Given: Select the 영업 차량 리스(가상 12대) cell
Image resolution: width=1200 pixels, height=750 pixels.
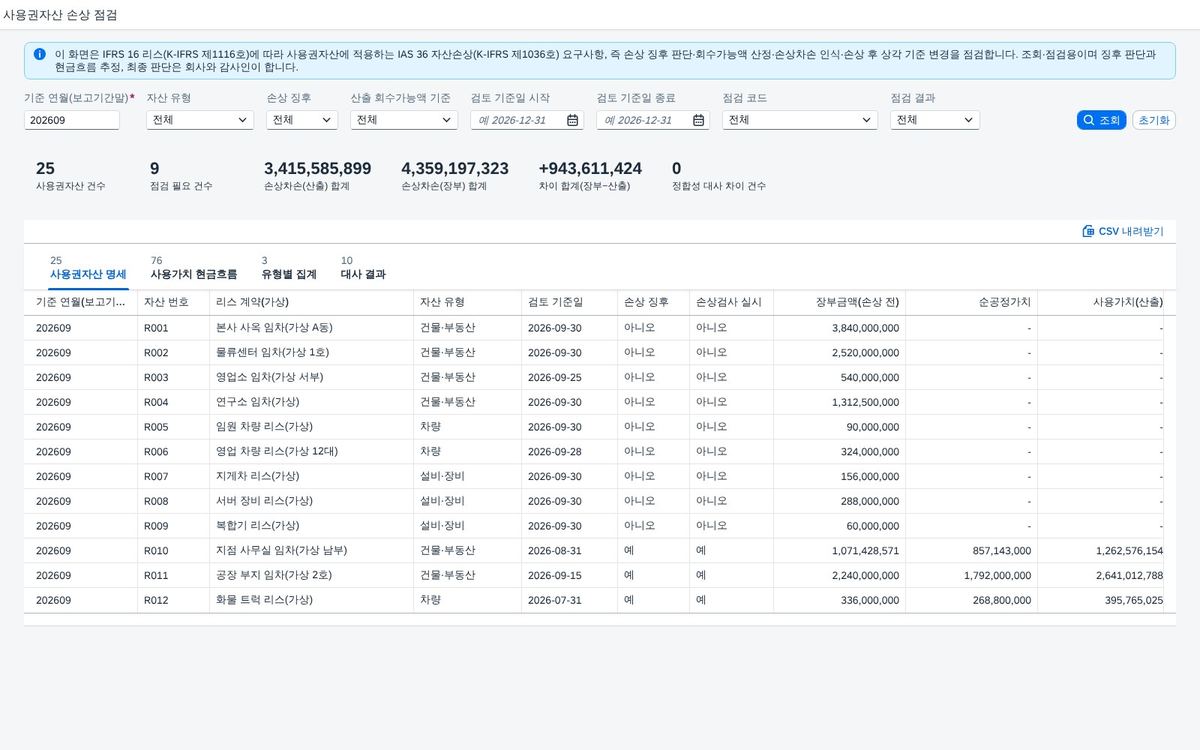Looking at the screenshot, I should click(312, 451).
